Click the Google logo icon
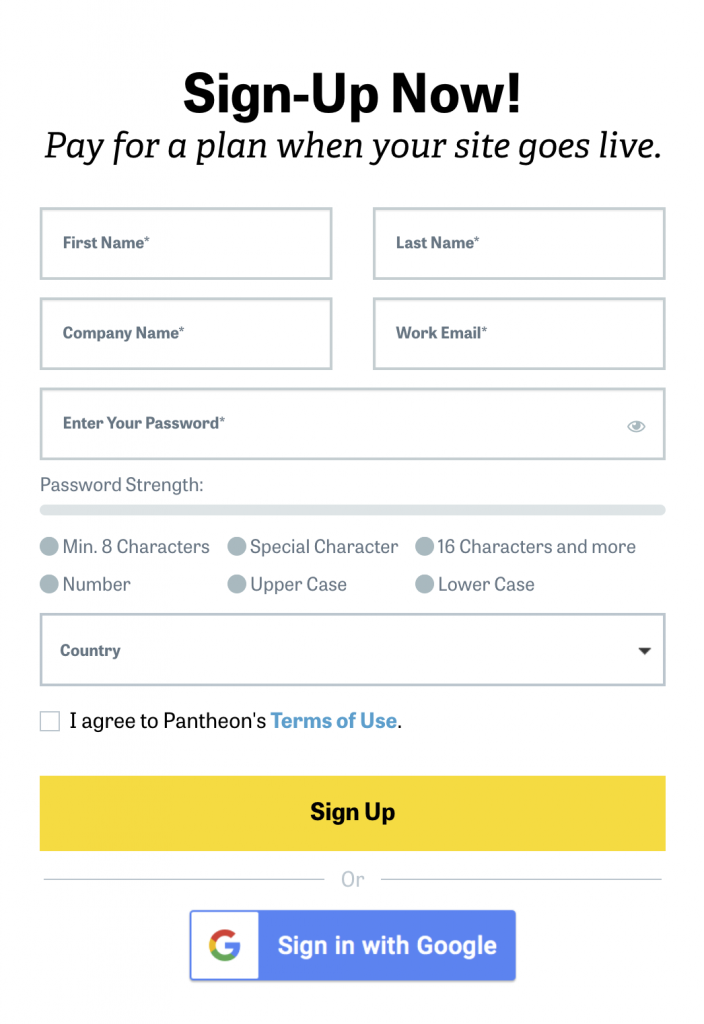The height and width of the screenshot is (1024, 704). pos(225,945)
